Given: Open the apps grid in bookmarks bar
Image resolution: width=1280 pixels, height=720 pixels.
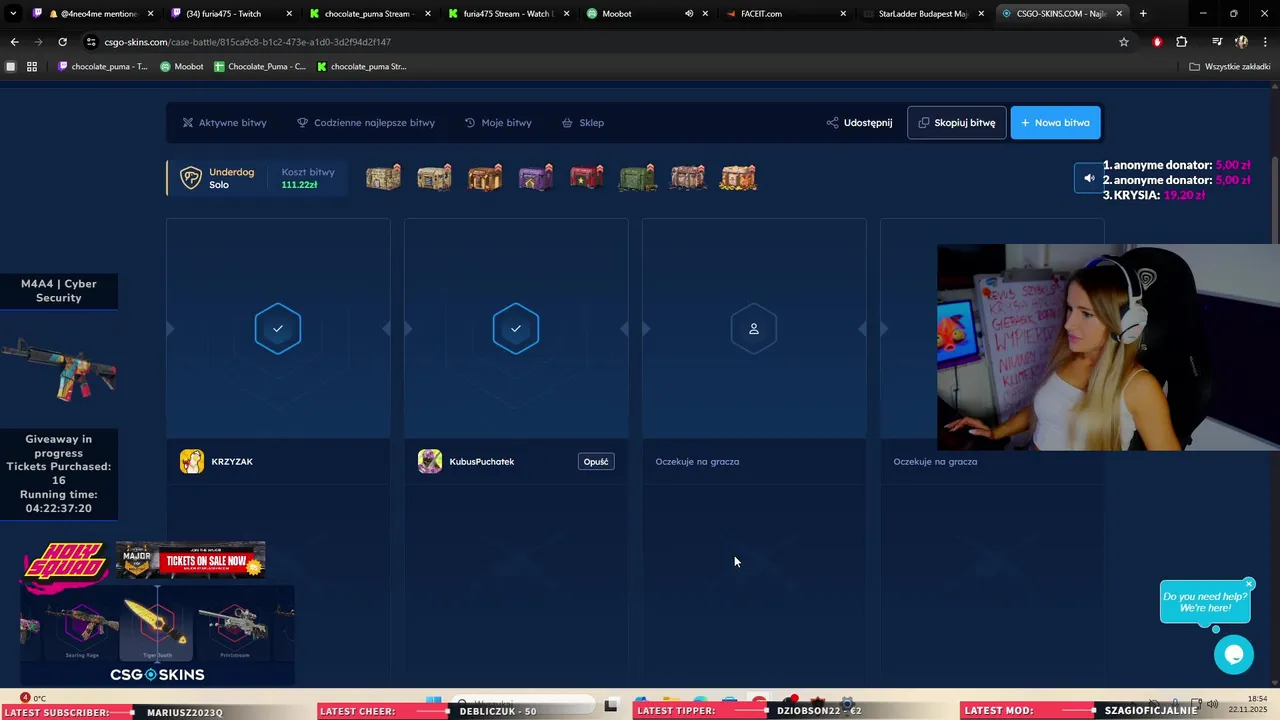Looking at the screenshot, I should coord(32,66).
